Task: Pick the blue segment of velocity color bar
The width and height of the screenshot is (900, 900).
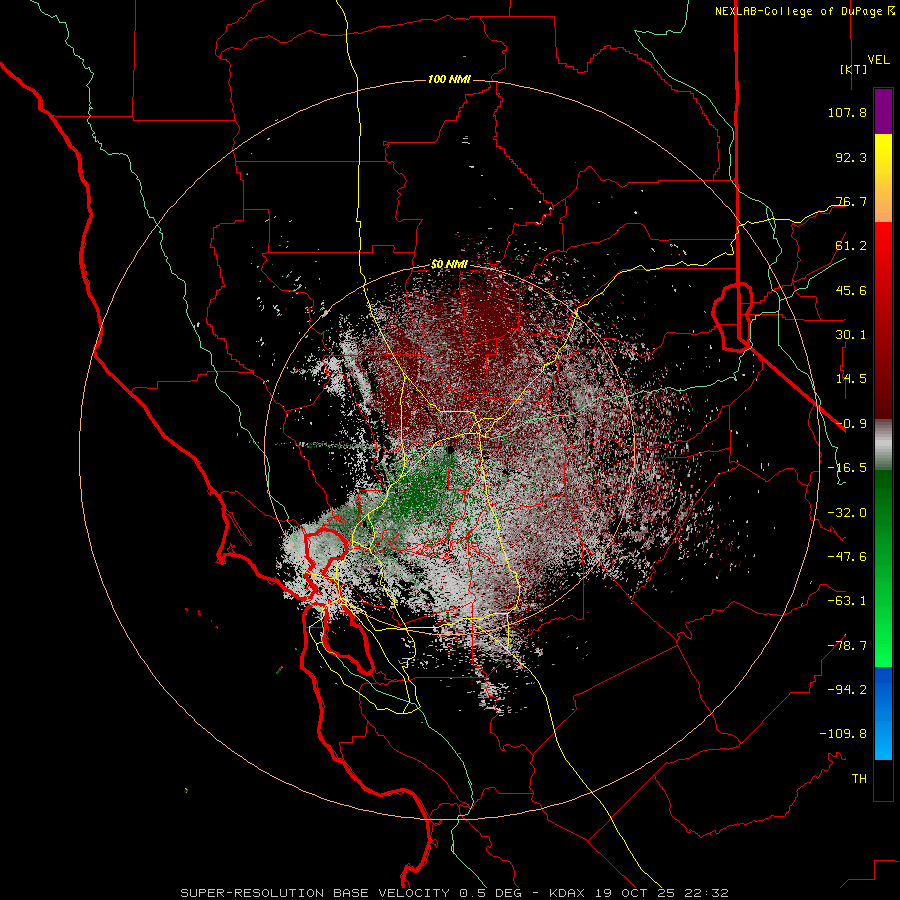Action: pos(883,712)
